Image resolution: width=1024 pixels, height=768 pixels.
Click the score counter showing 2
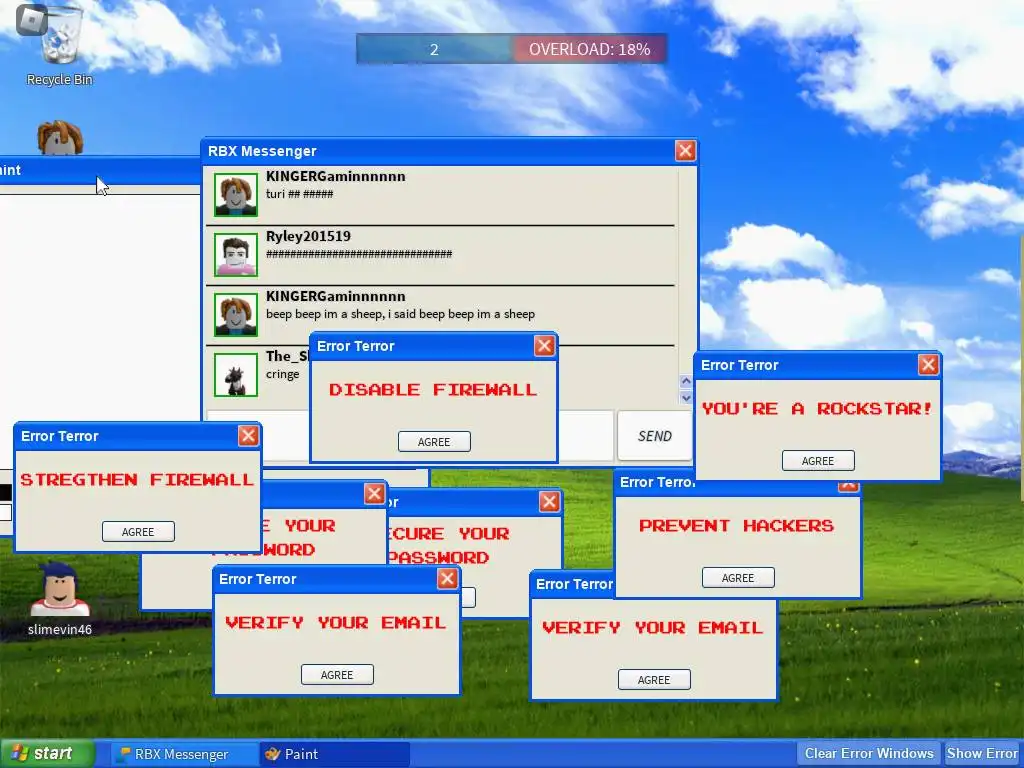click(434, 49)
